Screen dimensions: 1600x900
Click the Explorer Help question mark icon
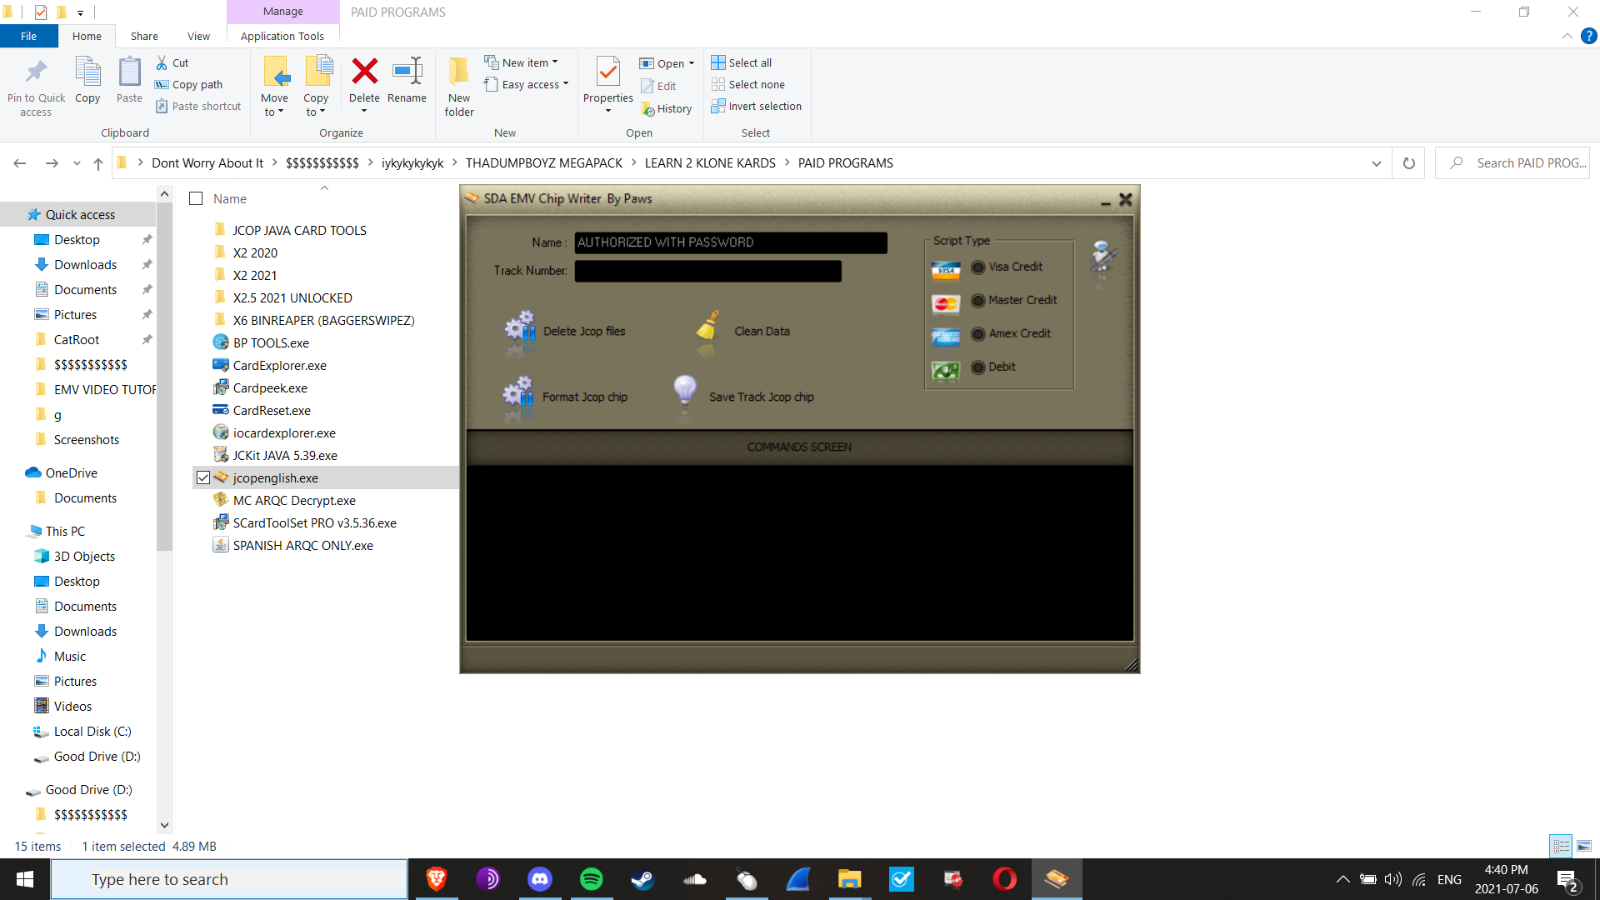pos(1589,36)
